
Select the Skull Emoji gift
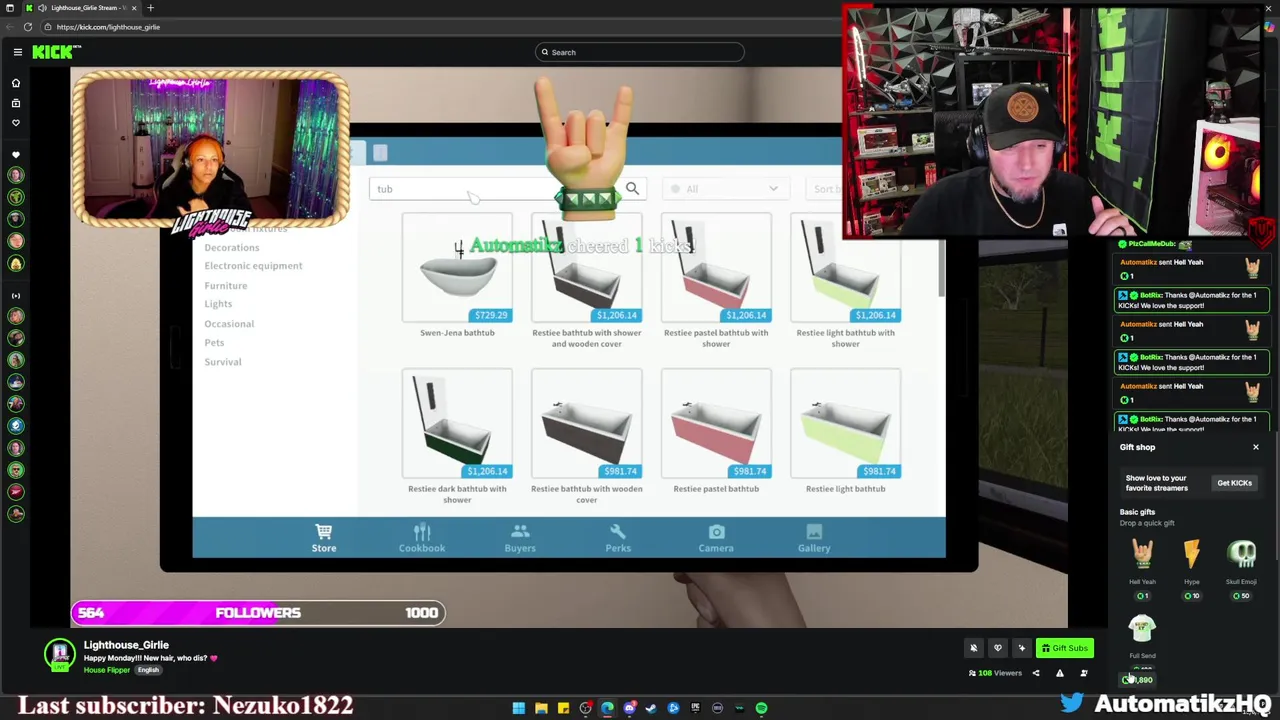[x=1241, y=567]
